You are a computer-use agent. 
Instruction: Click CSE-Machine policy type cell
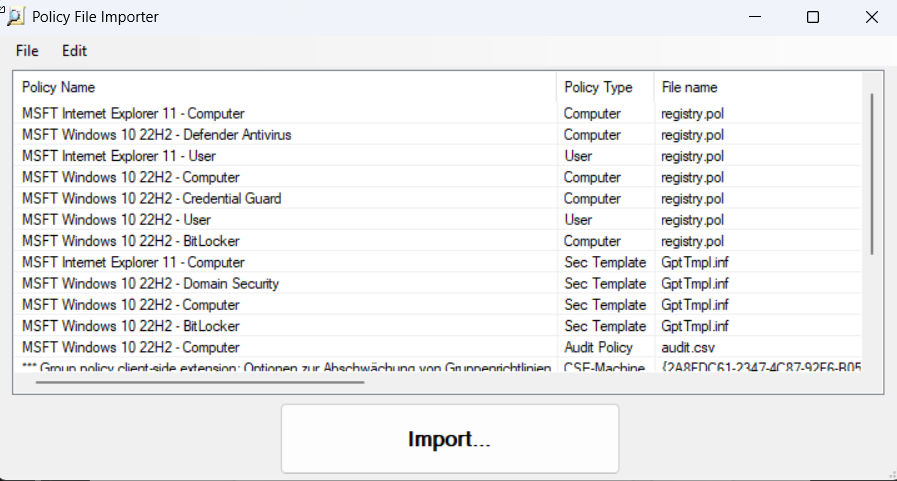coord(604,367)
